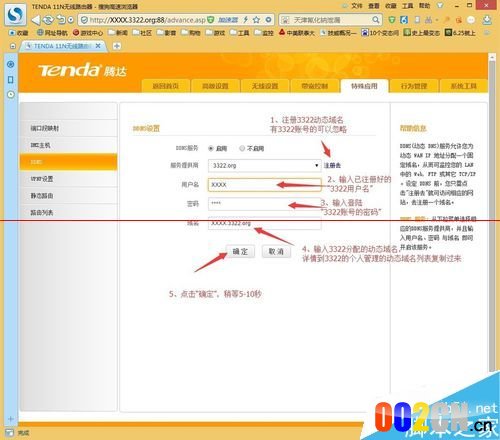Open the 6.25晚上 bookmark
Viewport: 500px width, 440px height.
460,33
